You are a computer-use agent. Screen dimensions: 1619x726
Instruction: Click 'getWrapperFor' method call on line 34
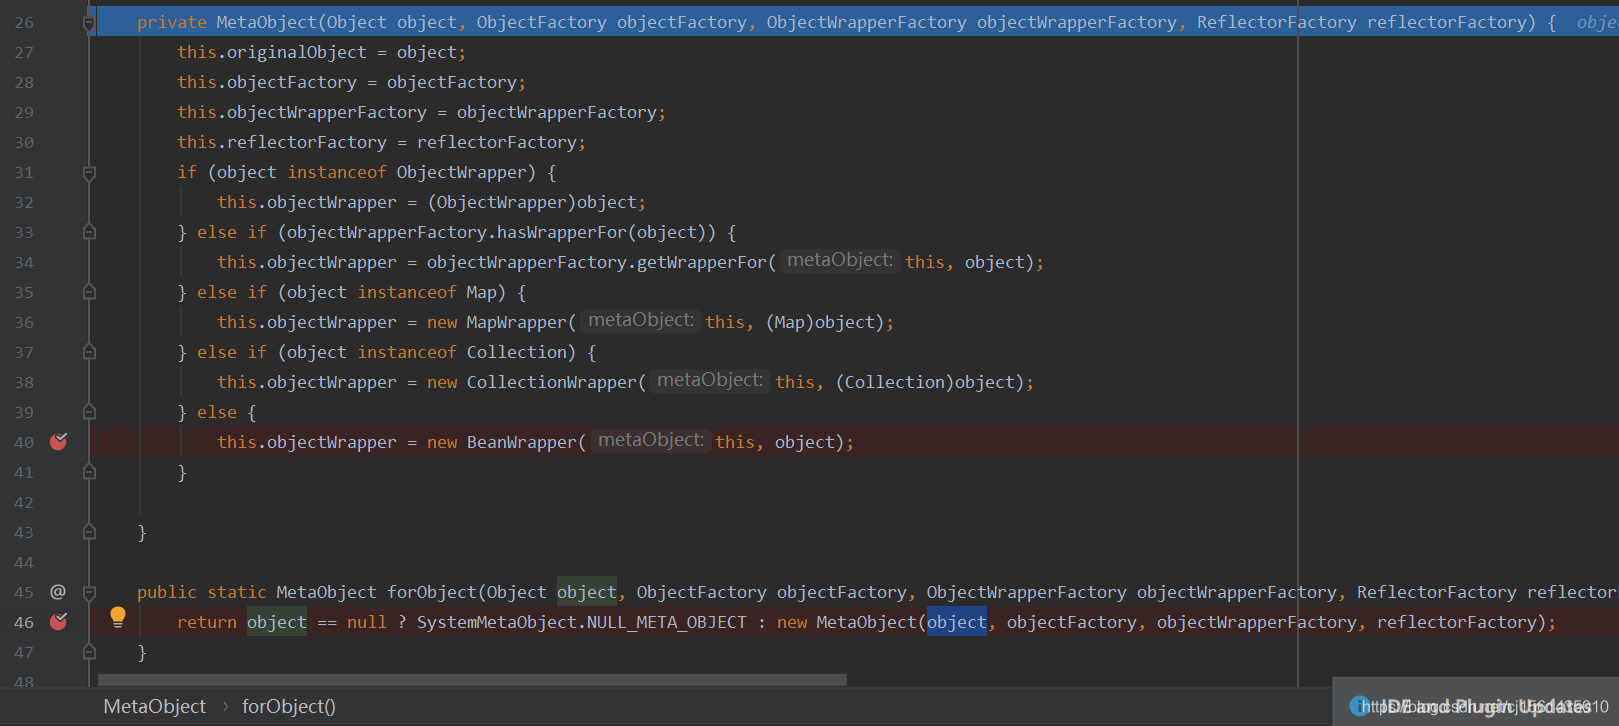tap(701, 262)
